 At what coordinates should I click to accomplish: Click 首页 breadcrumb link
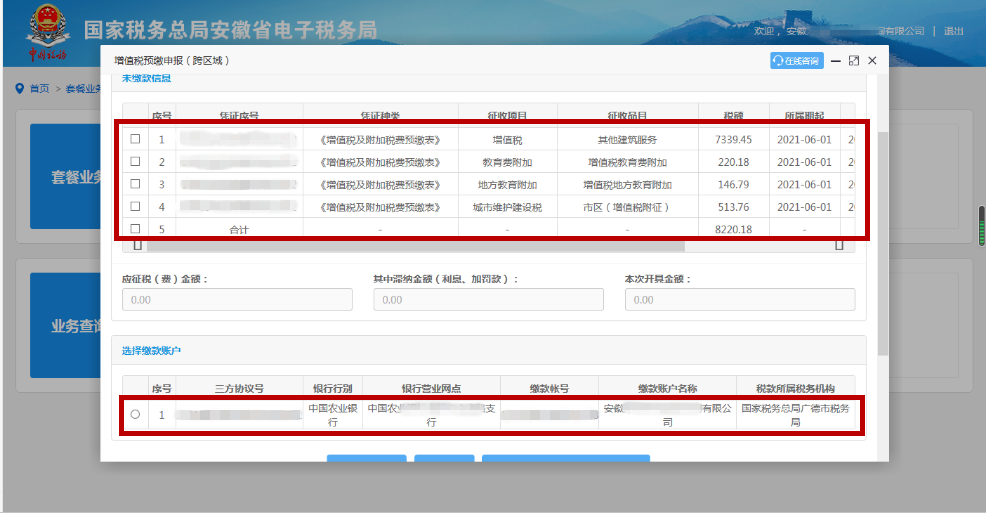coord(40,89)
